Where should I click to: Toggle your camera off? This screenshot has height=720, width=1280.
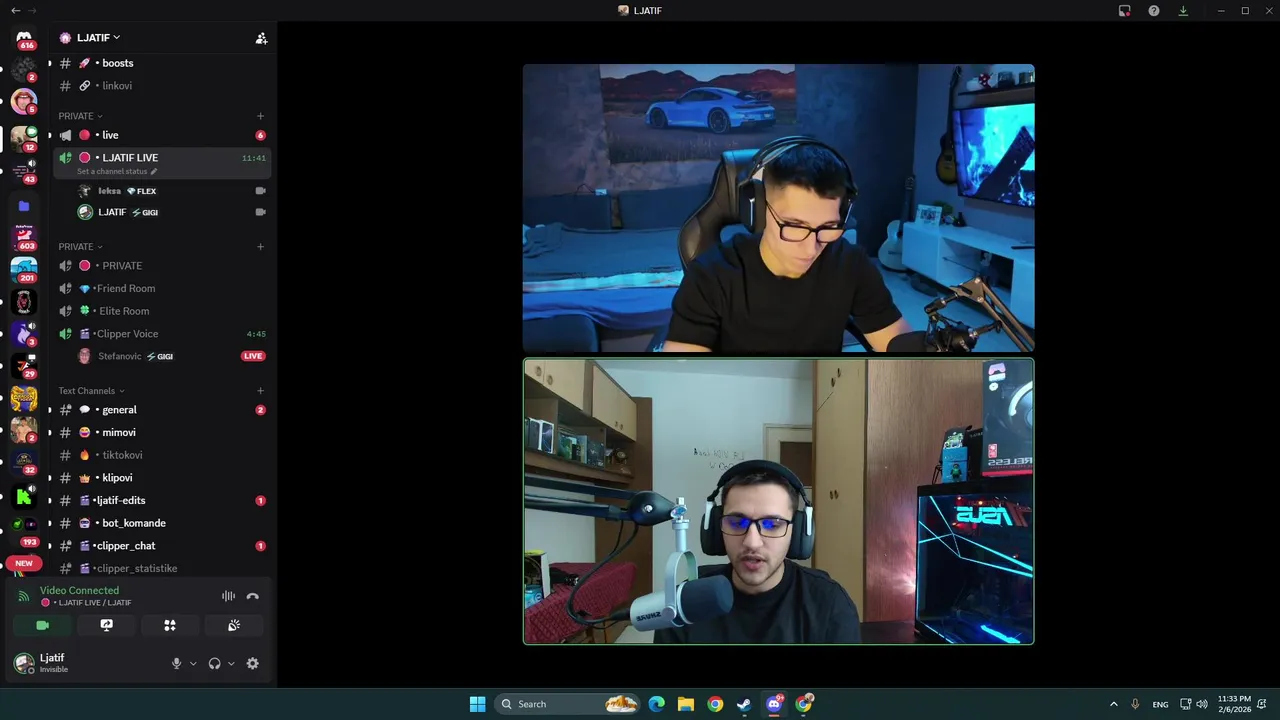point(43,625)
